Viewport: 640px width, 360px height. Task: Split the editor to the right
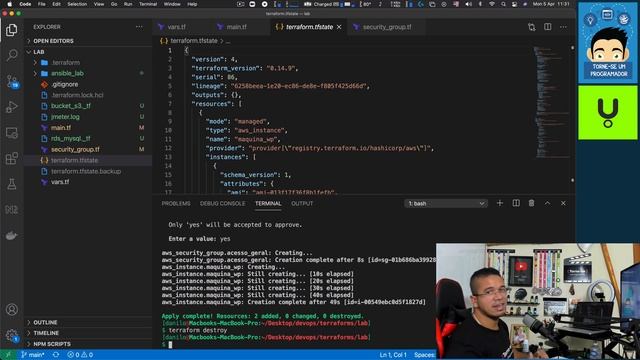pos(547,27)
